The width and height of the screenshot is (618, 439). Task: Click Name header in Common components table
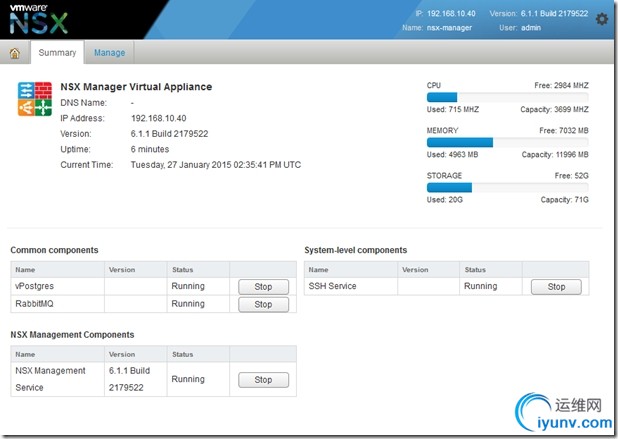coord(26,269)
